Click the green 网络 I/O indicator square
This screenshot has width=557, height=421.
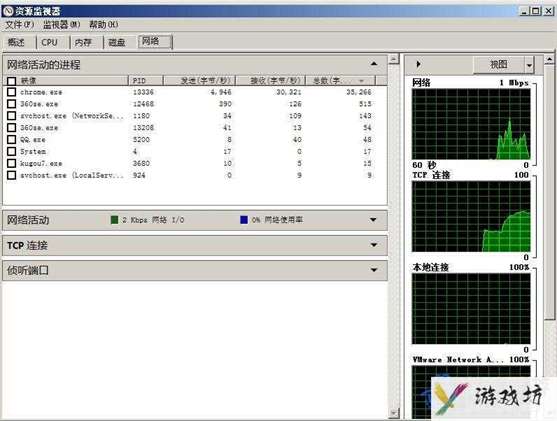pos(114,220)
